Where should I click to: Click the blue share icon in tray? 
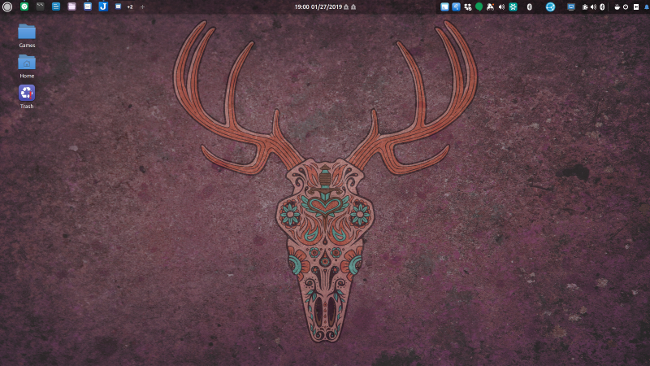(456, 7)
